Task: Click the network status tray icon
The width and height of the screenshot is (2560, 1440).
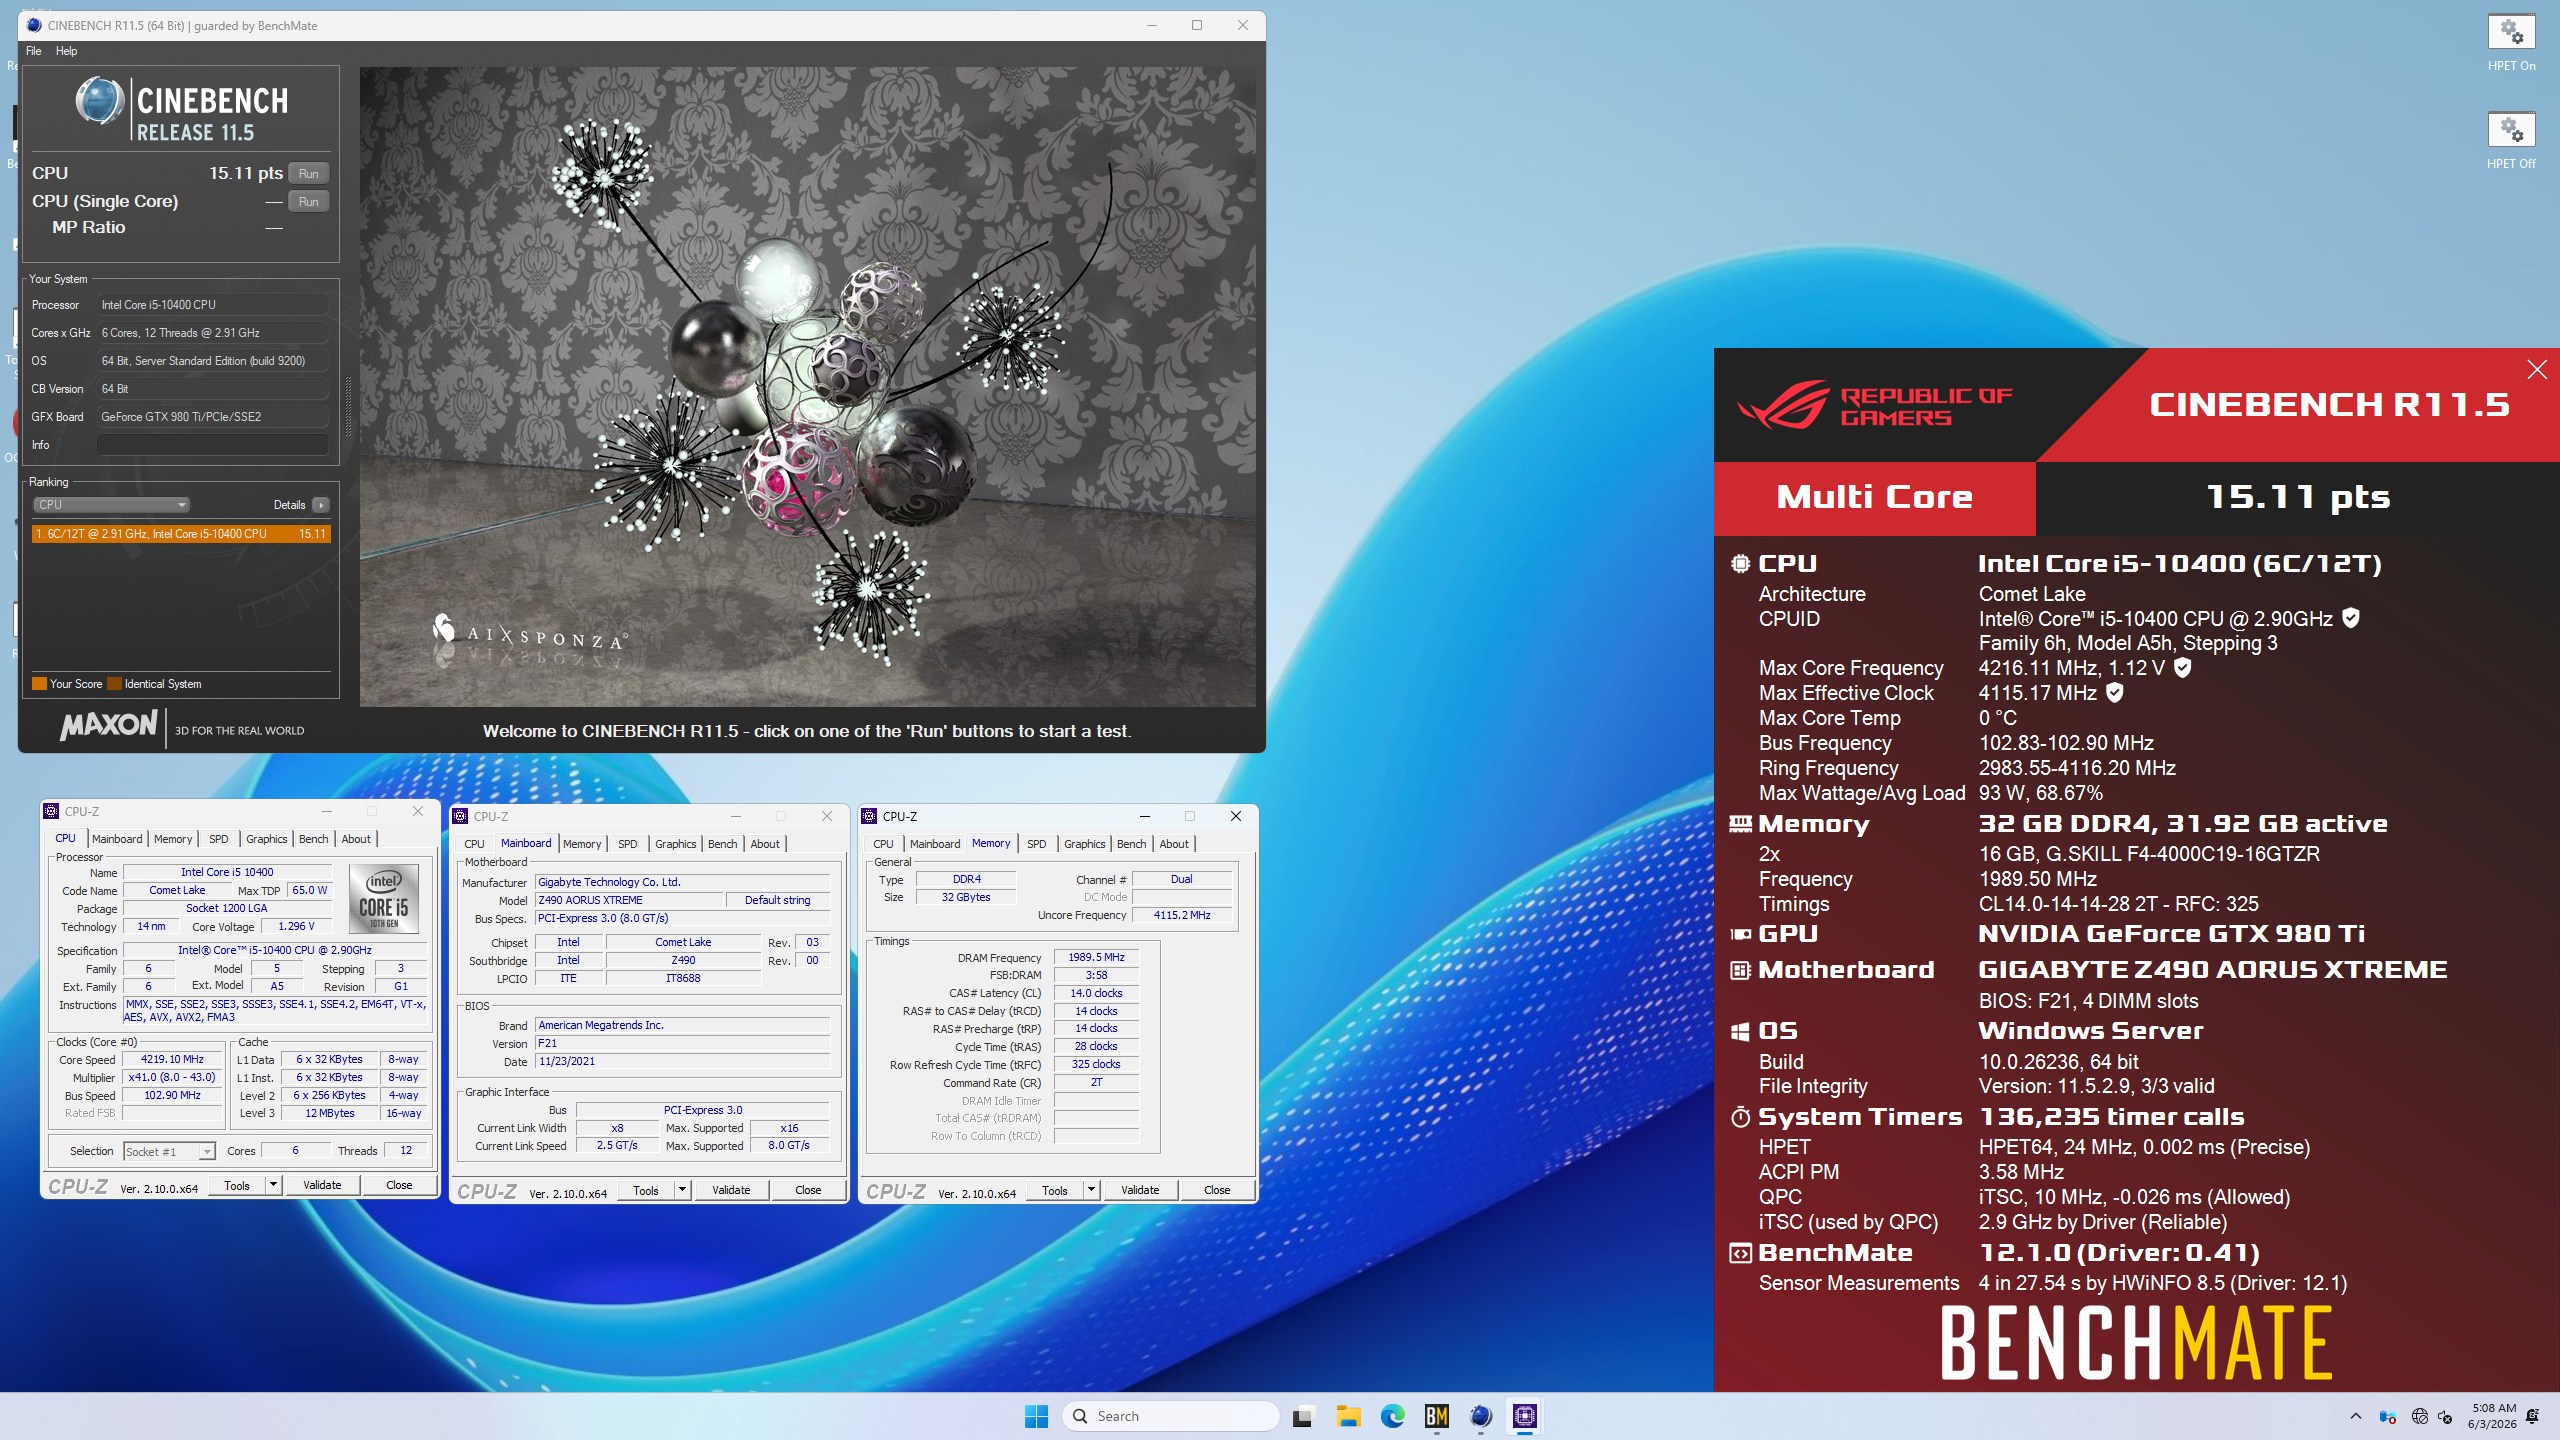Action: [2419, 1416]
